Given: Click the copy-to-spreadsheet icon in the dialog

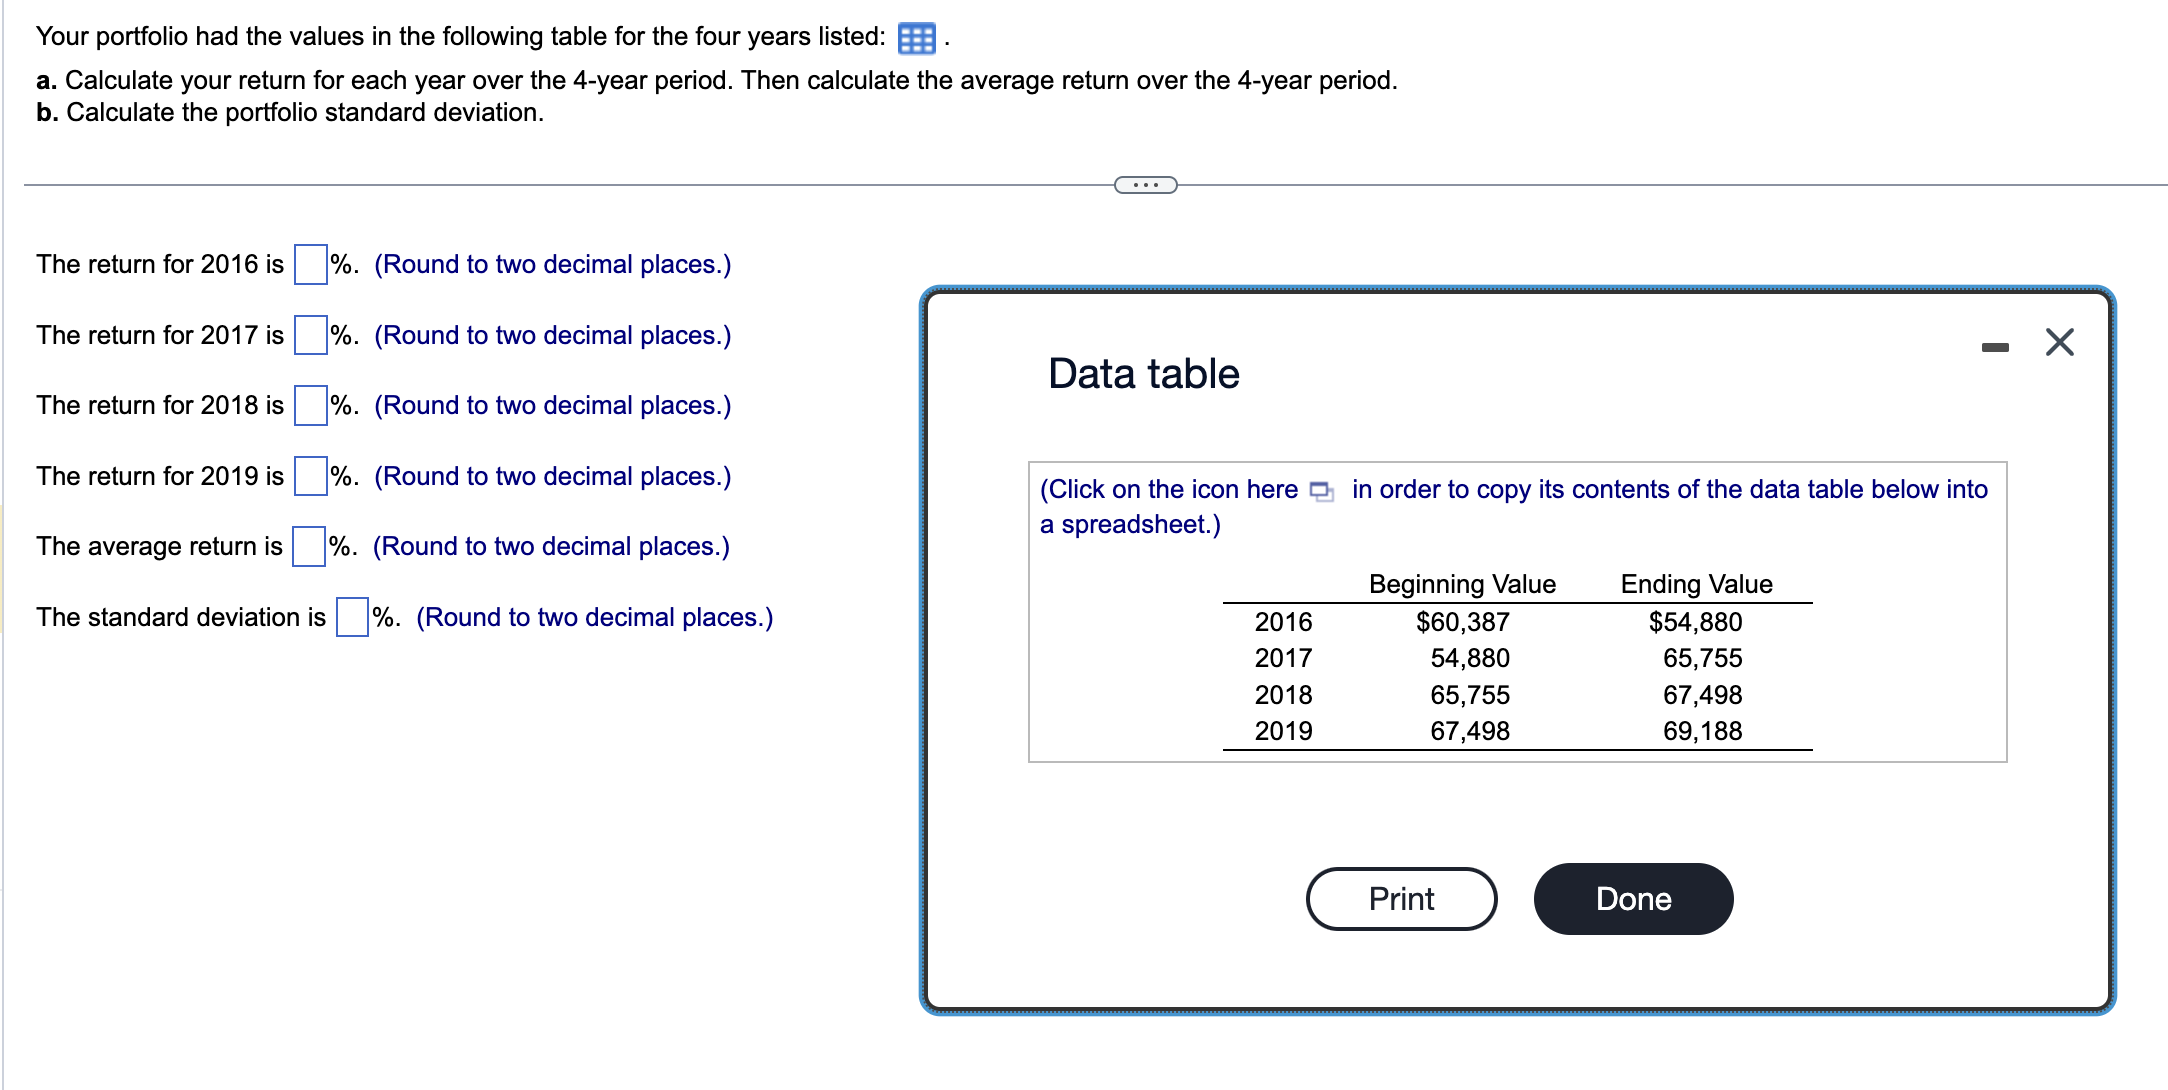Looking at the screenshot, I should tap(1321, 492).
